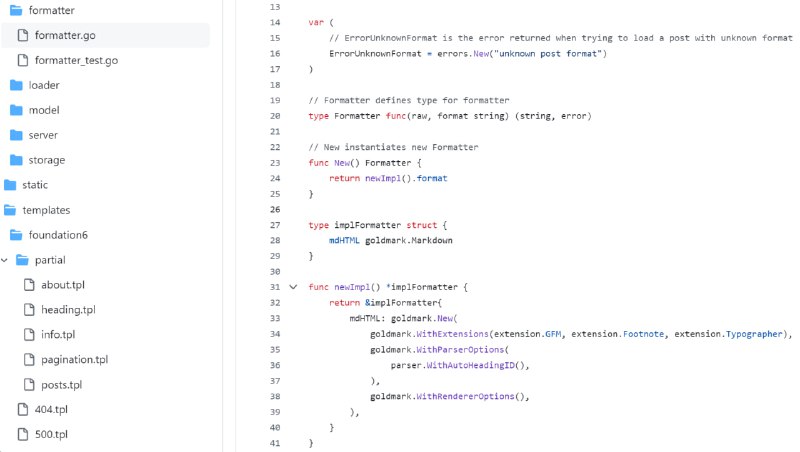Click the about.tpl file icon
The width and height of the screenshot is (800, 452).
(29, 285)
